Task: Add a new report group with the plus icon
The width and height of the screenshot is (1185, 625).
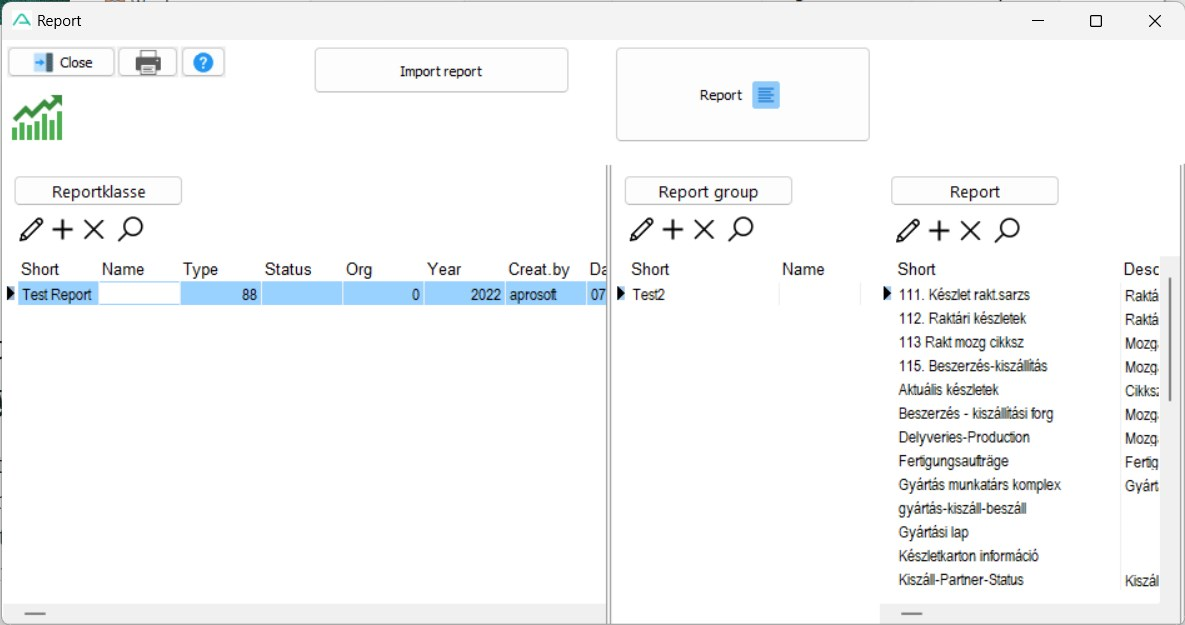Action: pyautogui.click(x=673, y=230)
